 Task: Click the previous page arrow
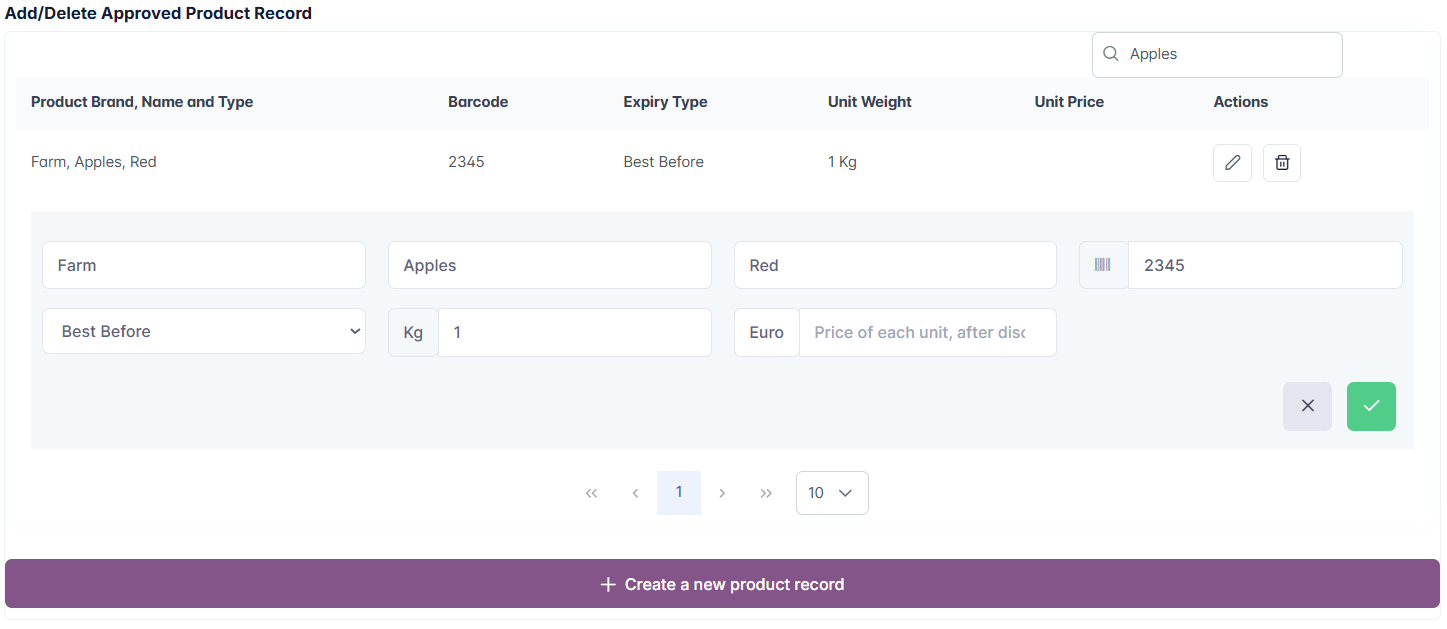pyautogui.click(x=635, y=493)
